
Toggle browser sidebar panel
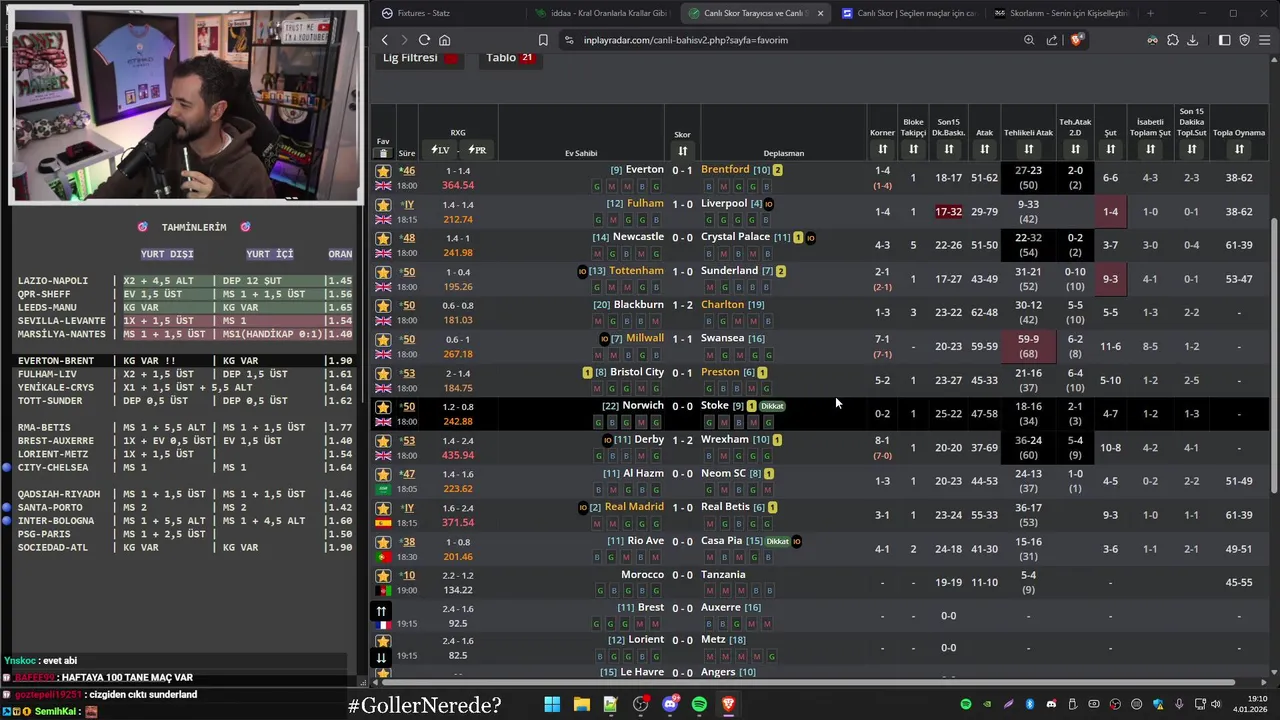[1224, 40]
